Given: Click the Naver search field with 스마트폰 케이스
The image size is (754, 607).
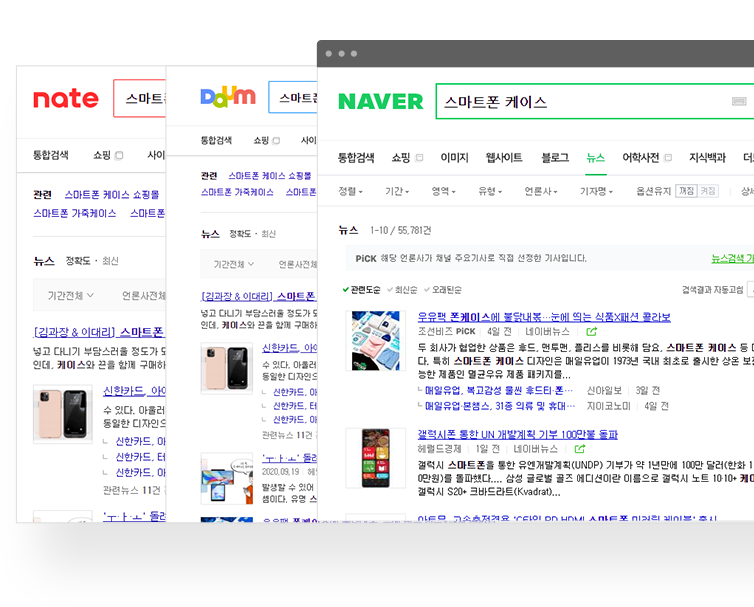Looking at the screenshot, I should (594, 101).
